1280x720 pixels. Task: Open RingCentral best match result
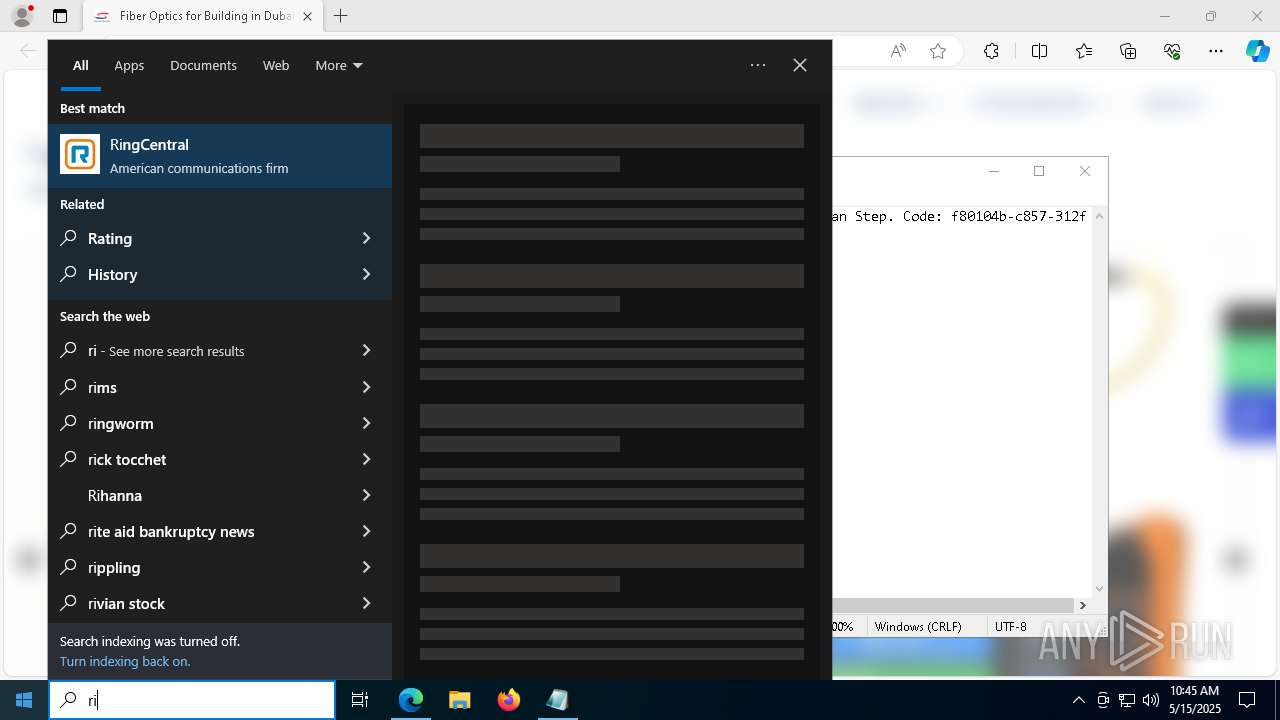pyautogui.click(x=220, y=156)
